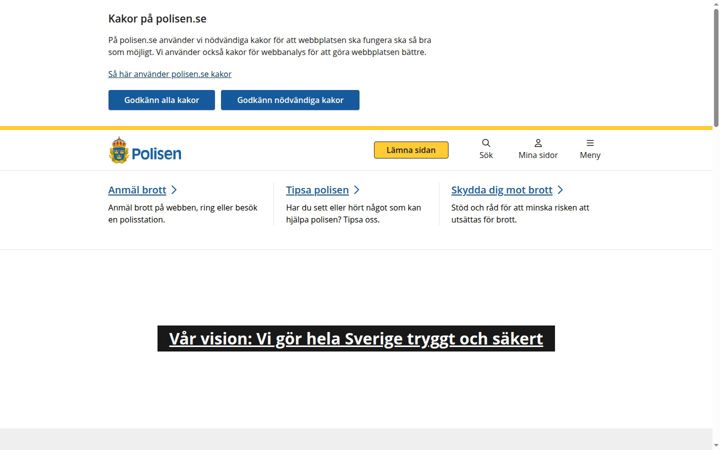This screenshot has width=720, height=450.
Task: Click the page vertical scrollbar thumb
Action: (716, 67)
